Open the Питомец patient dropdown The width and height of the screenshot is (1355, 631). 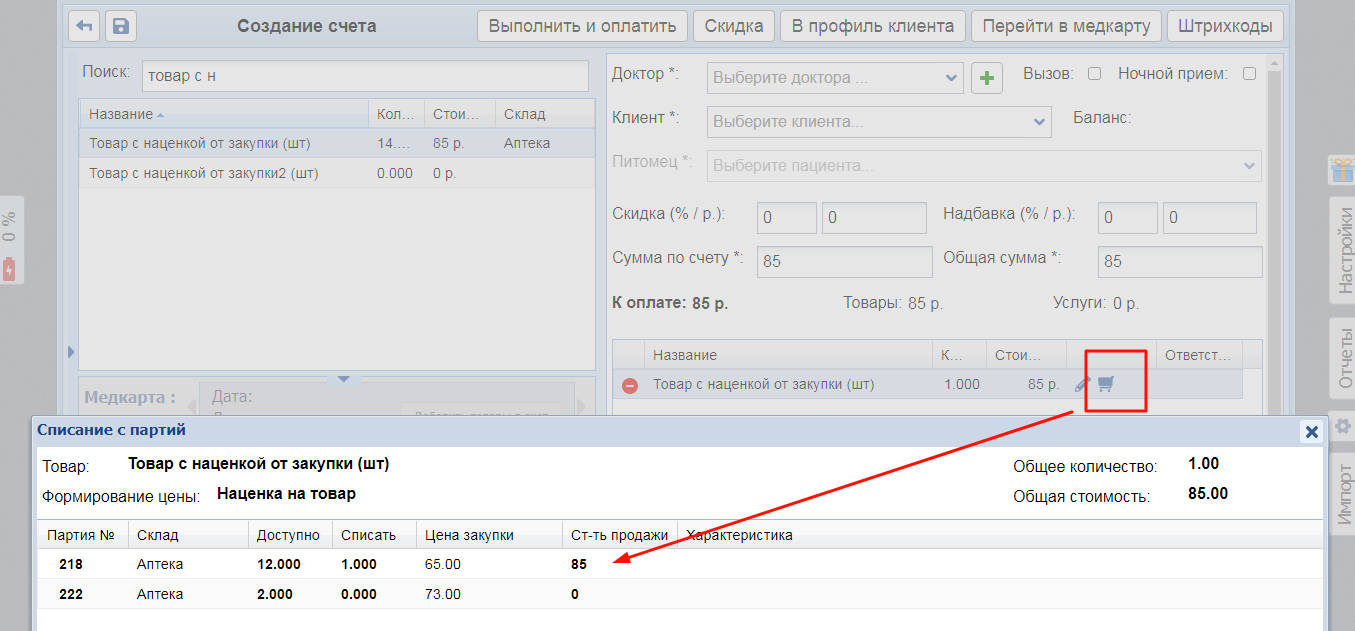[x=984, y=166]
